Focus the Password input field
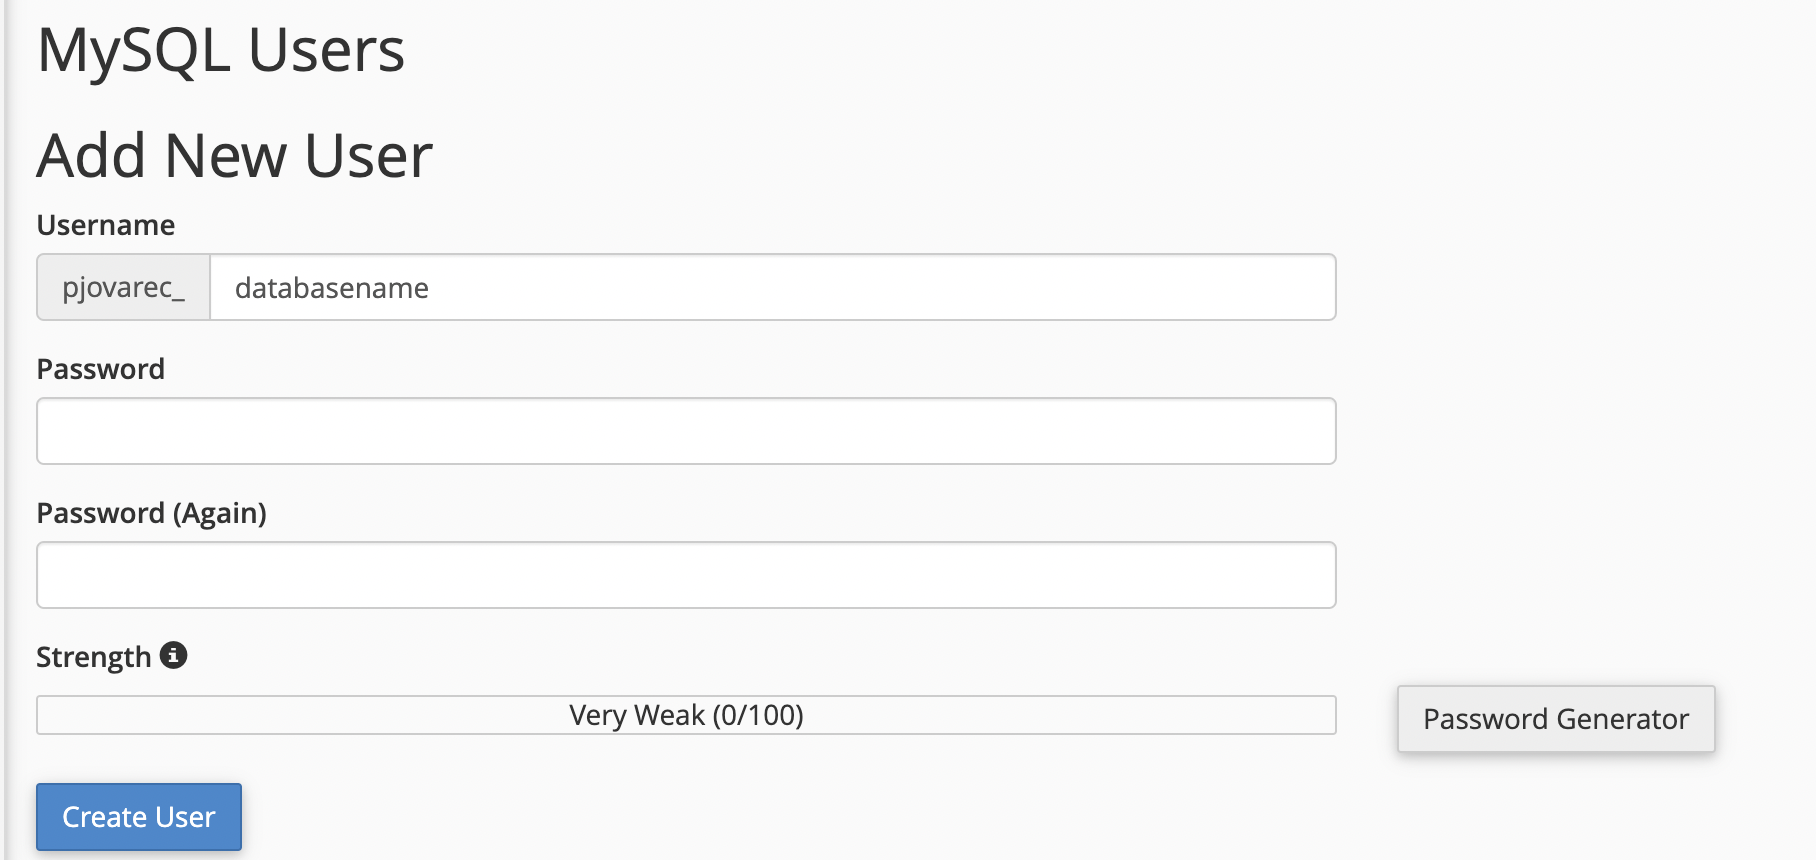 point(686,431)
